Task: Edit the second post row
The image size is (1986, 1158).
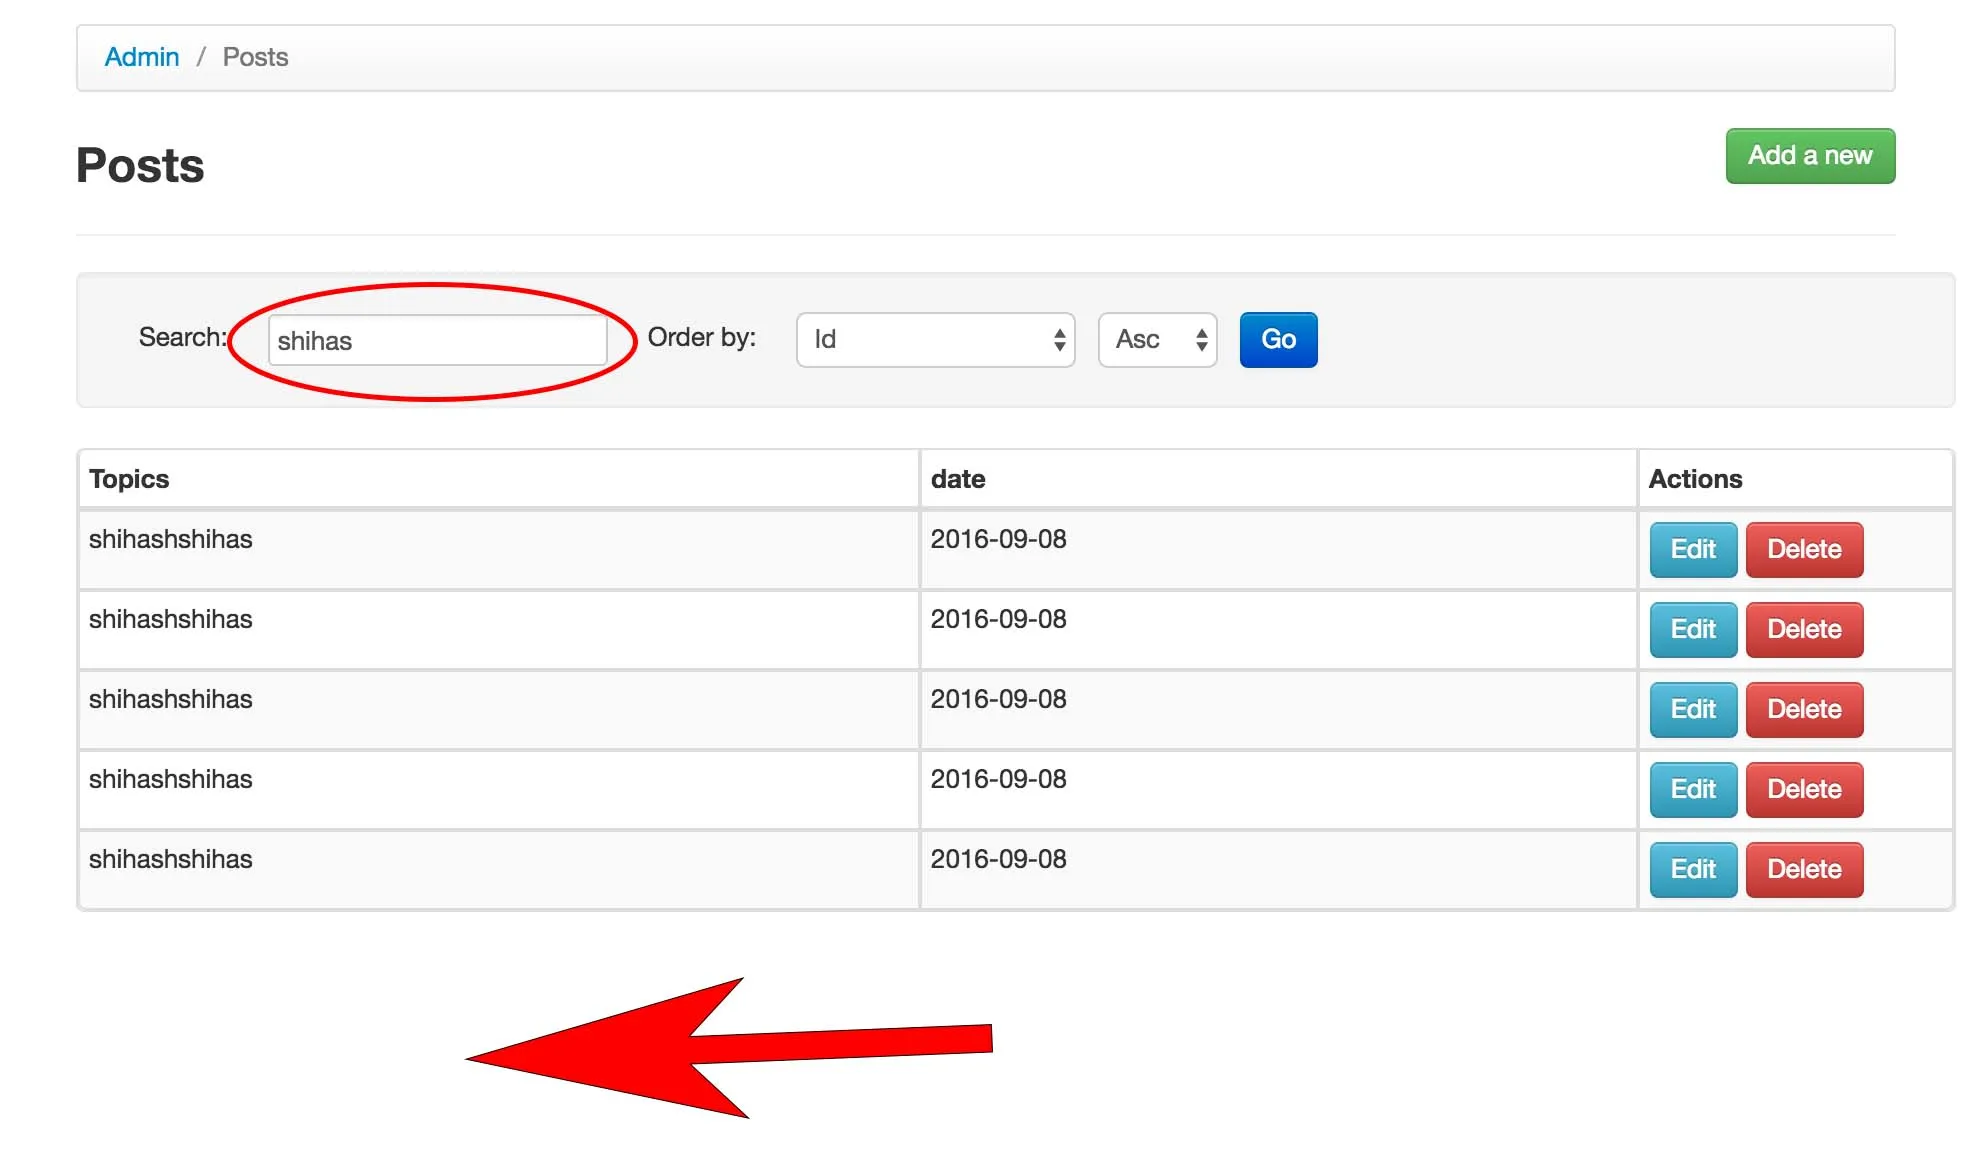Action: pos(1692,629)
